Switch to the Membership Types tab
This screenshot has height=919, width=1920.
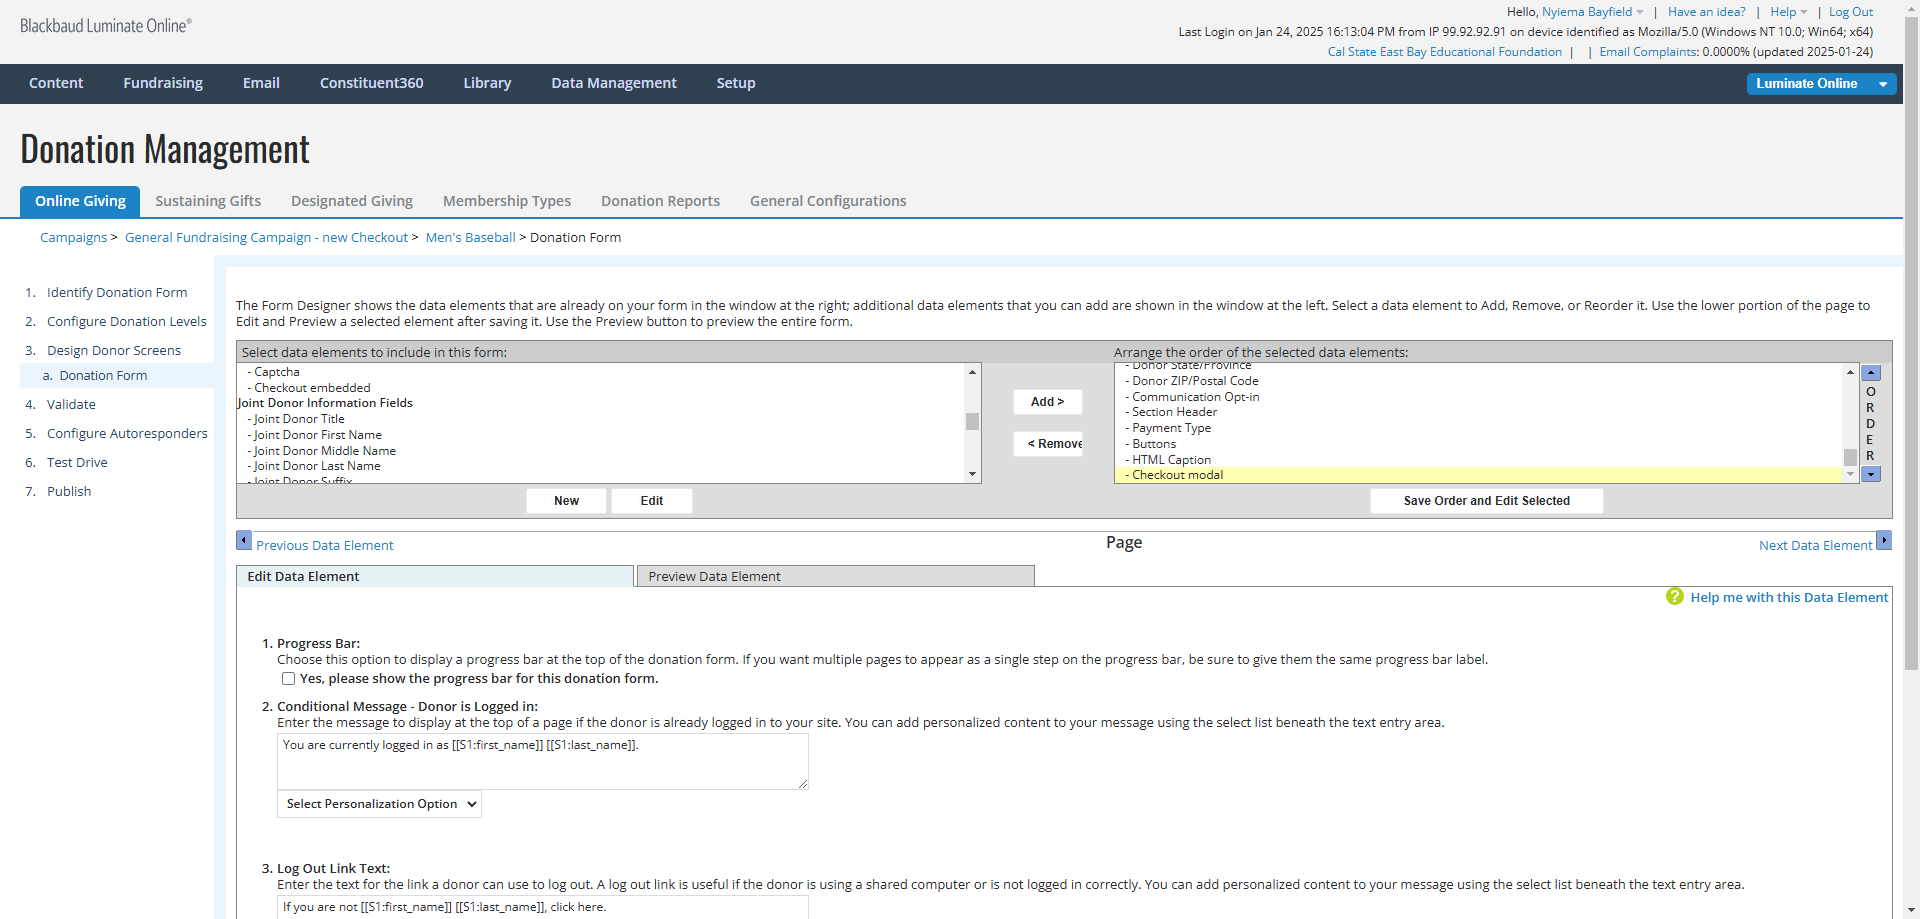[x=507, y=201]
